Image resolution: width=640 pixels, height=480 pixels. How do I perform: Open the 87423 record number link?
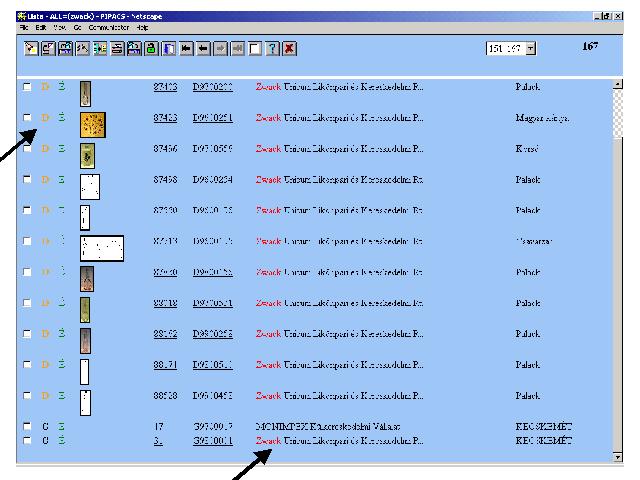165,118
